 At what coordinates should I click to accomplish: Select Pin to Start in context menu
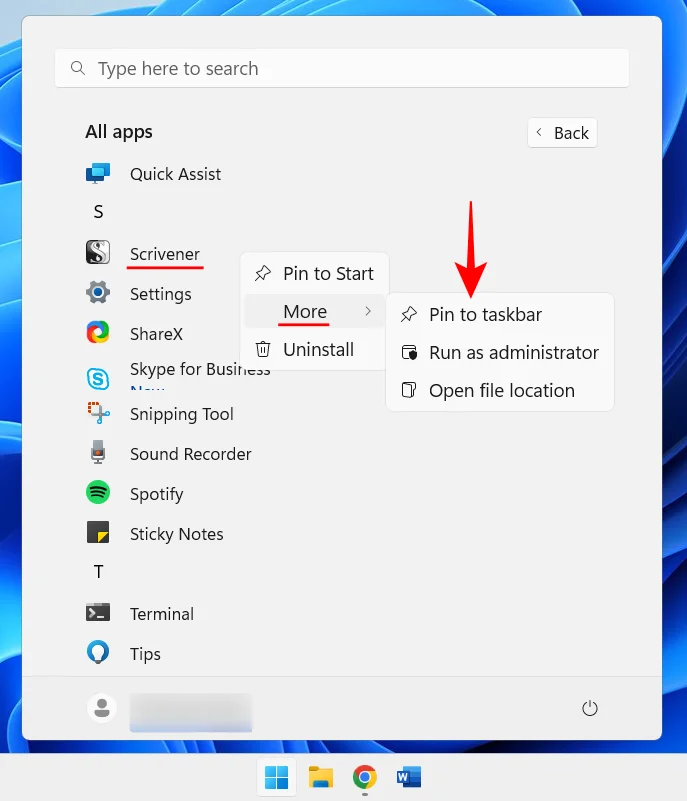(x=315, y=273)
